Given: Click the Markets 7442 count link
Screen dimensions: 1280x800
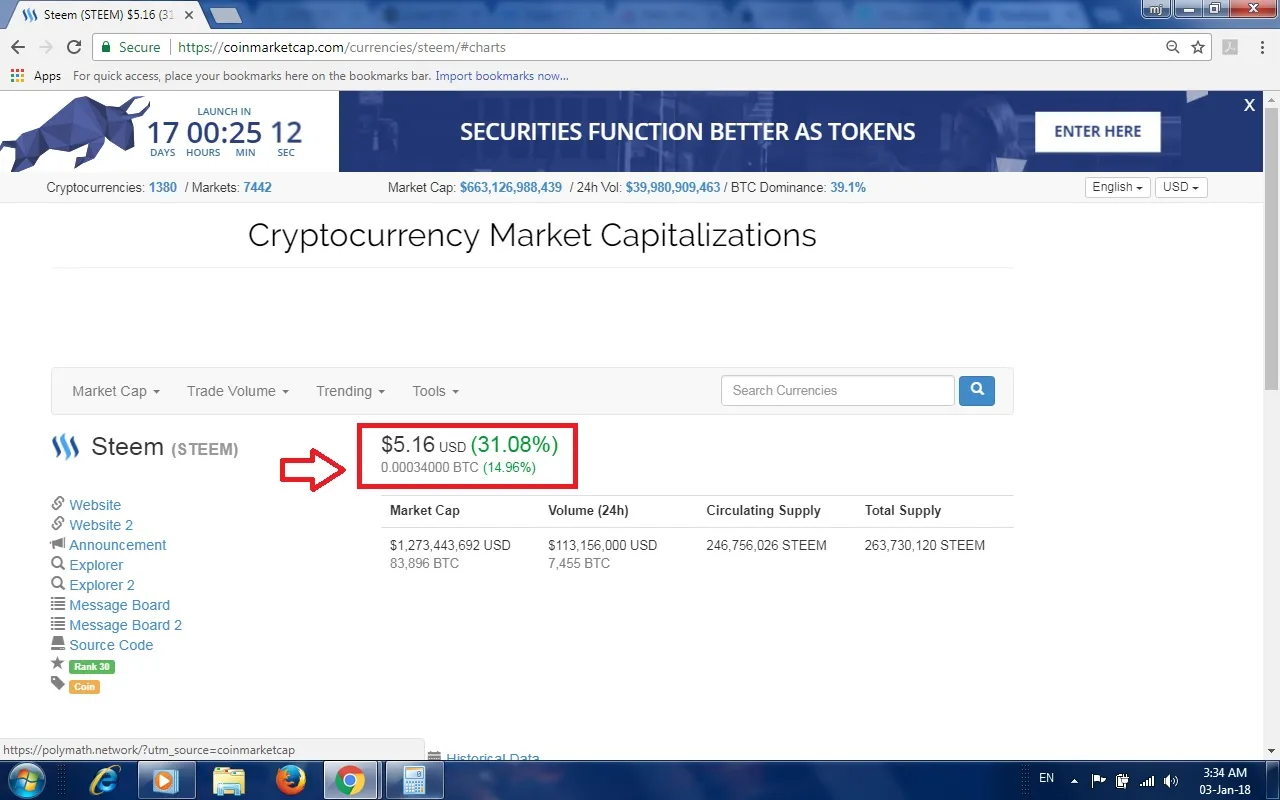Looking at the screenshot, I should [x=257, y=187].
